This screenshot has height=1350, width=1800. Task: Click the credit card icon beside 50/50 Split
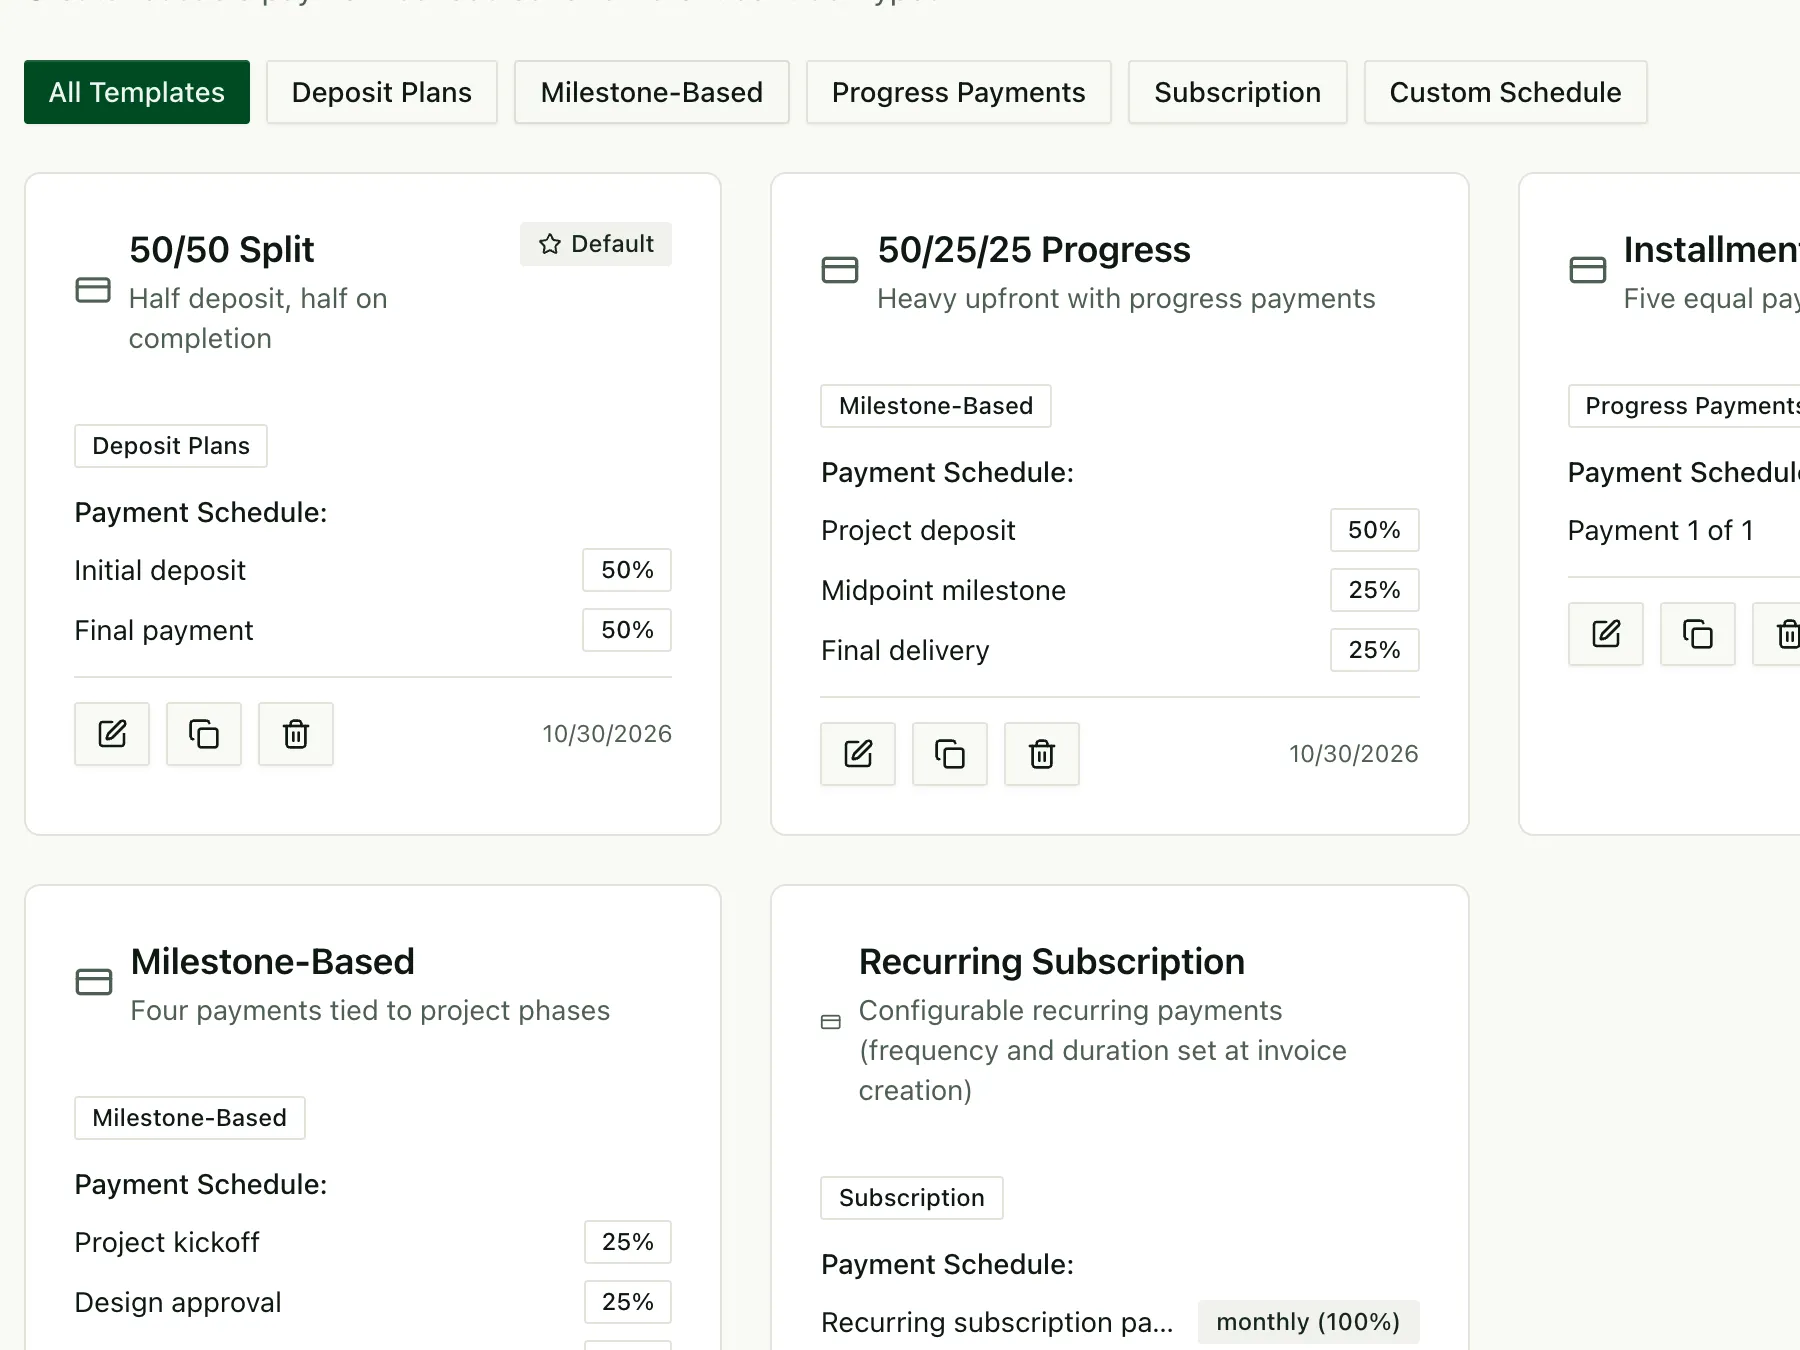pyautogui.click(x=93, y=290)
